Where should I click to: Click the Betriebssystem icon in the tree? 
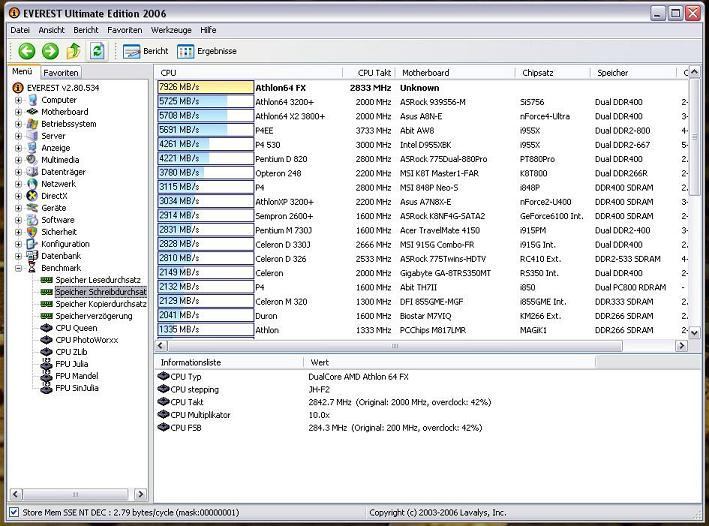point(32,124)
